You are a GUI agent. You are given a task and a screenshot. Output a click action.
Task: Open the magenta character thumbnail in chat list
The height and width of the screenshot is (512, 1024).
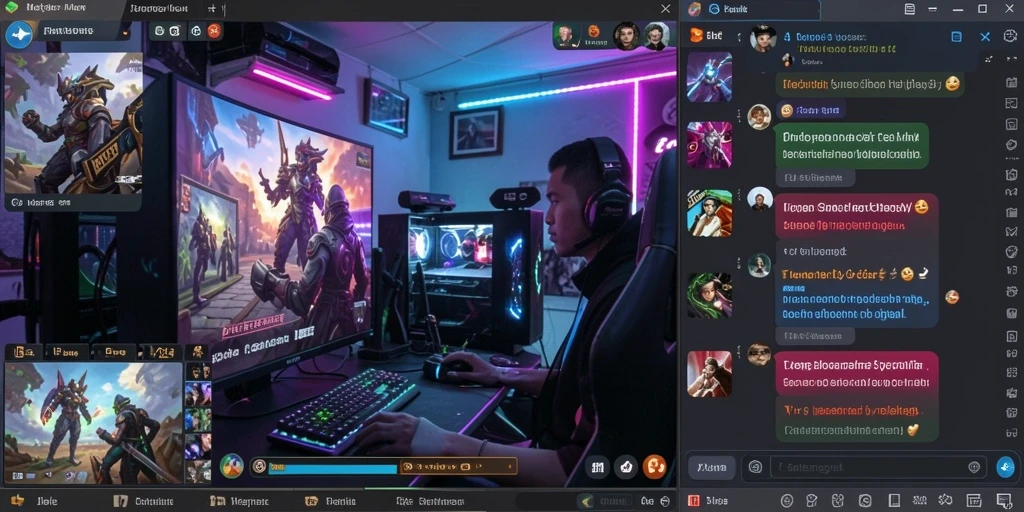709,144
